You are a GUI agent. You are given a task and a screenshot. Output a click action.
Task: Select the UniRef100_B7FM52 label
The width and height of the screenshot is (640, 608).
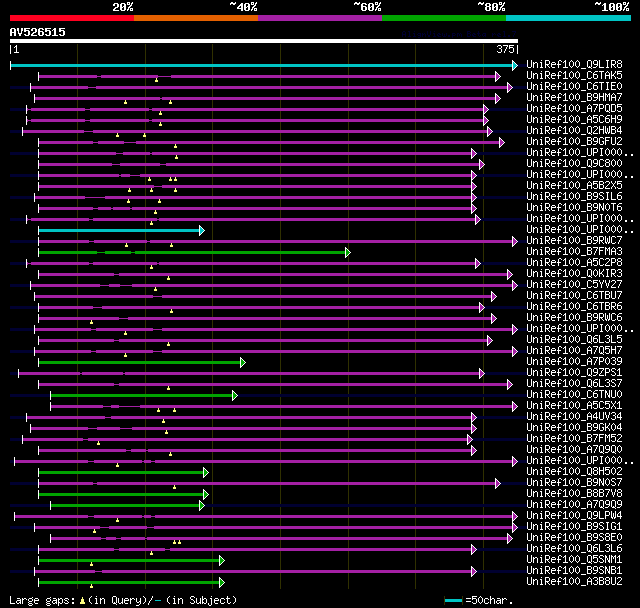tap(574, 439)
